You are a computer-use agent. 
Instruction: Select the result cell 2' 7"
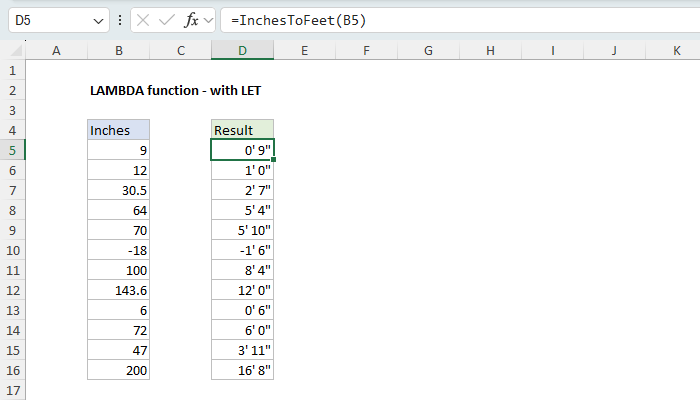[x=242, y=191]
